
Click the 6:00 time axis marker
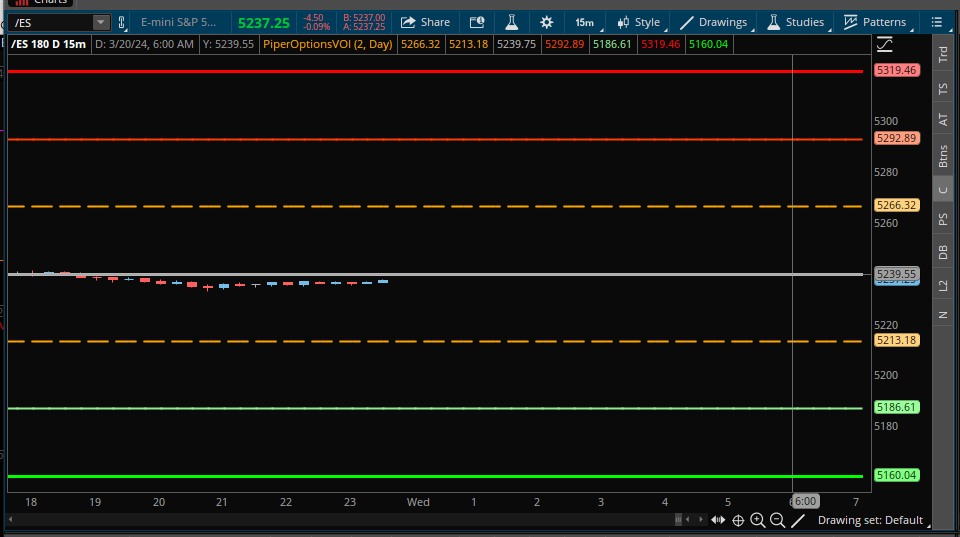805,501
